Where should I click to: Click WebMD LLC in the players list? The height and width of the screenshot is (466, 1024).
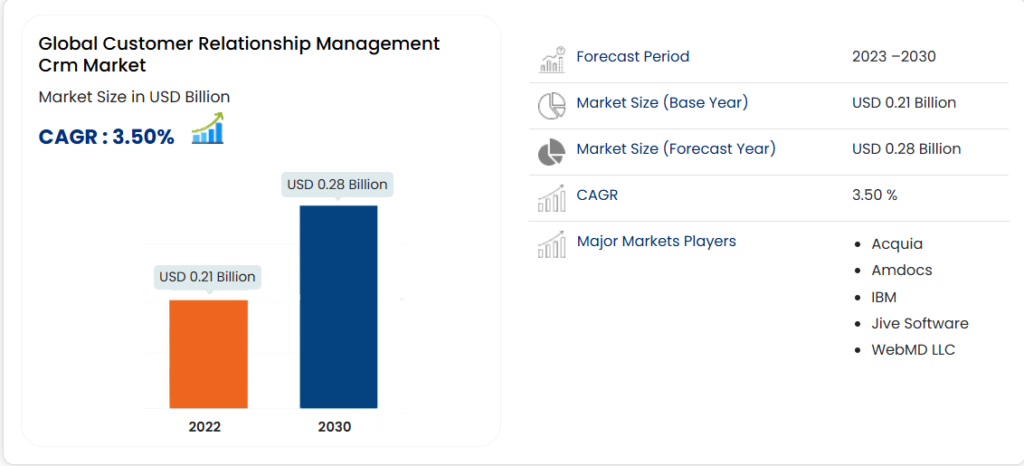[913, 350]
